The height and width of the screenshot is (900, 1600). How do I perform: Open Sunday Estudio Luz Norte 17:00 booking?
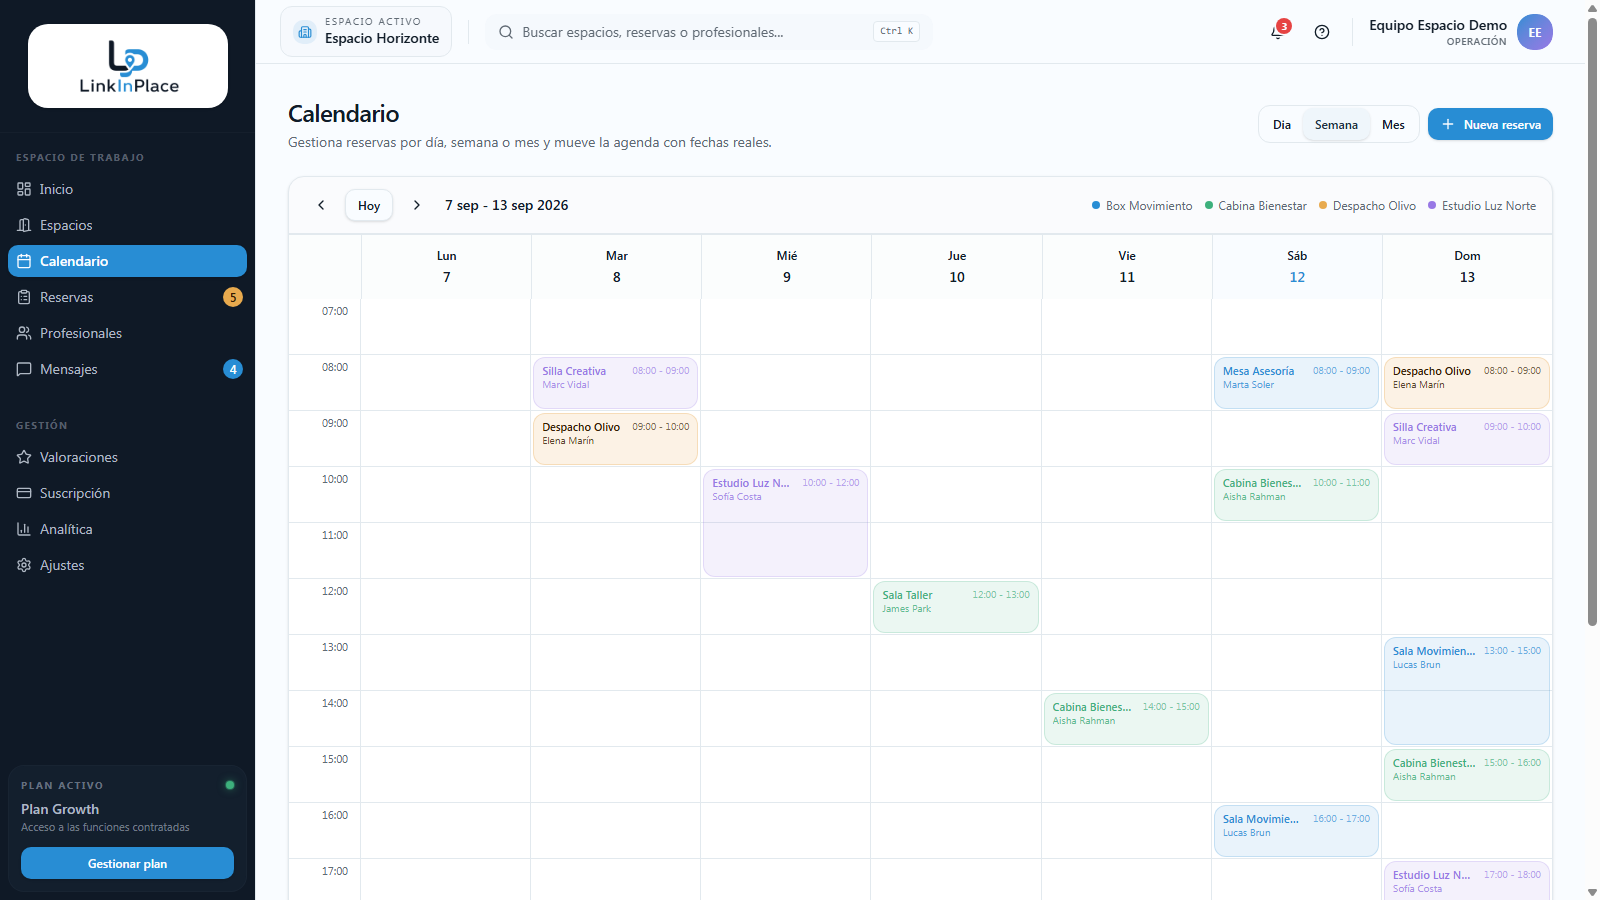1467,881
